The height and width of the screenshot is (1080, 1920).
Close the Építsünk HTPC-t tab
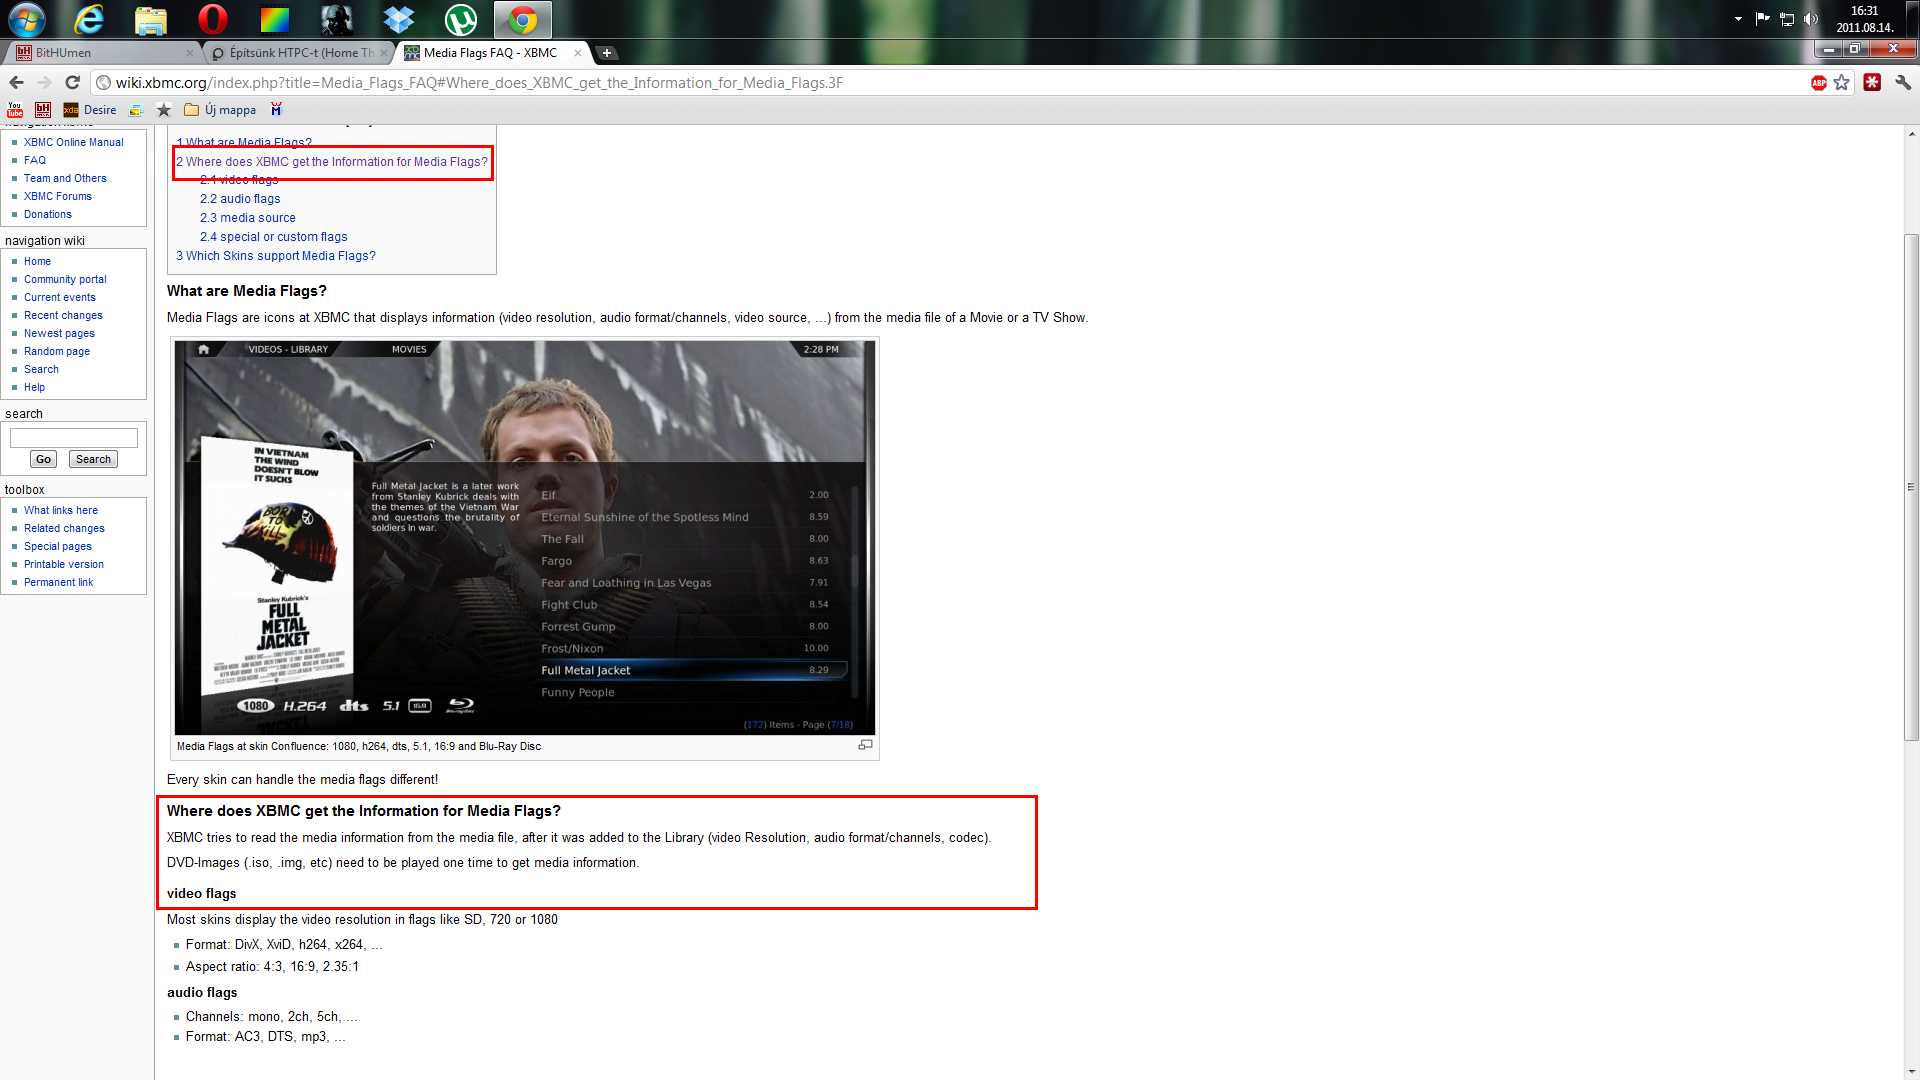(x=384, y=53)
